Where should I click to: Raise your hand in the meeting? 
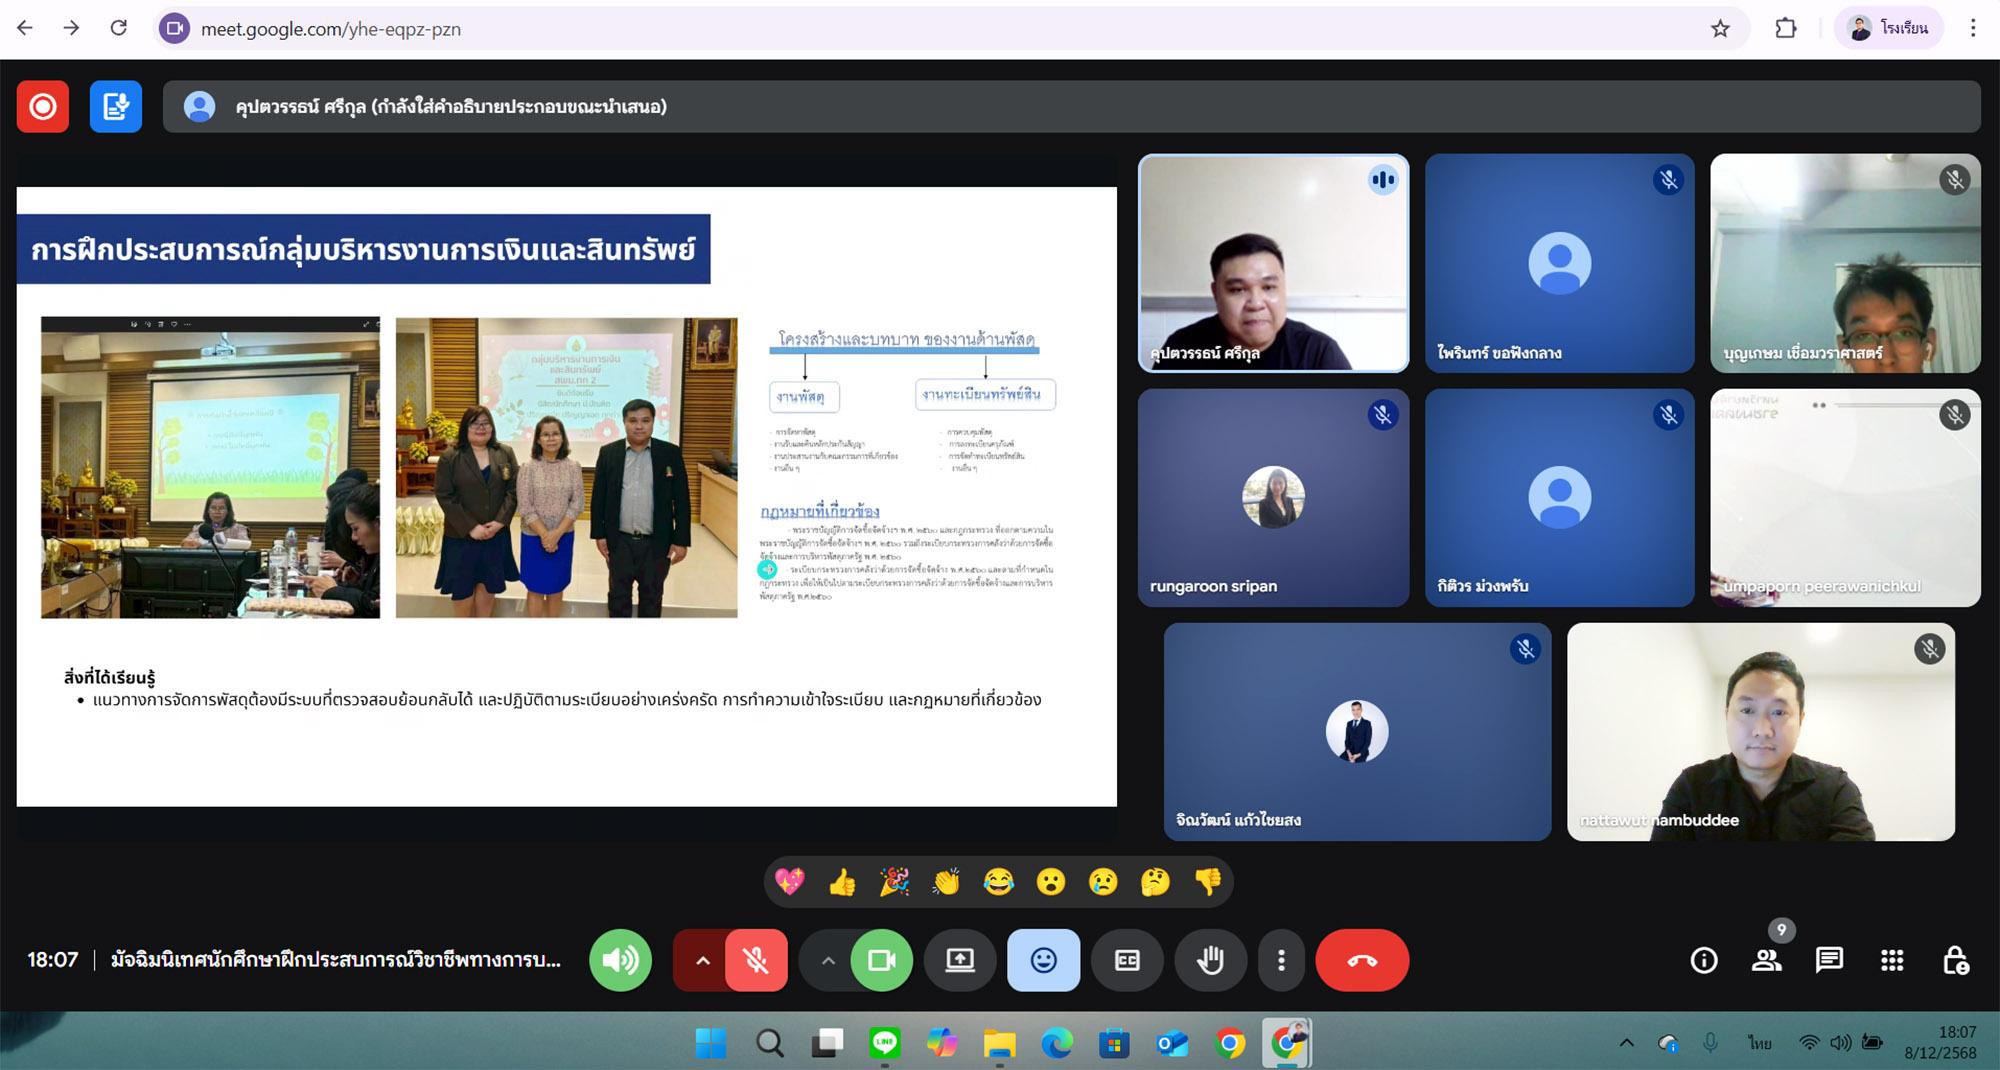pyautogui.click(x=1210, y=960)
